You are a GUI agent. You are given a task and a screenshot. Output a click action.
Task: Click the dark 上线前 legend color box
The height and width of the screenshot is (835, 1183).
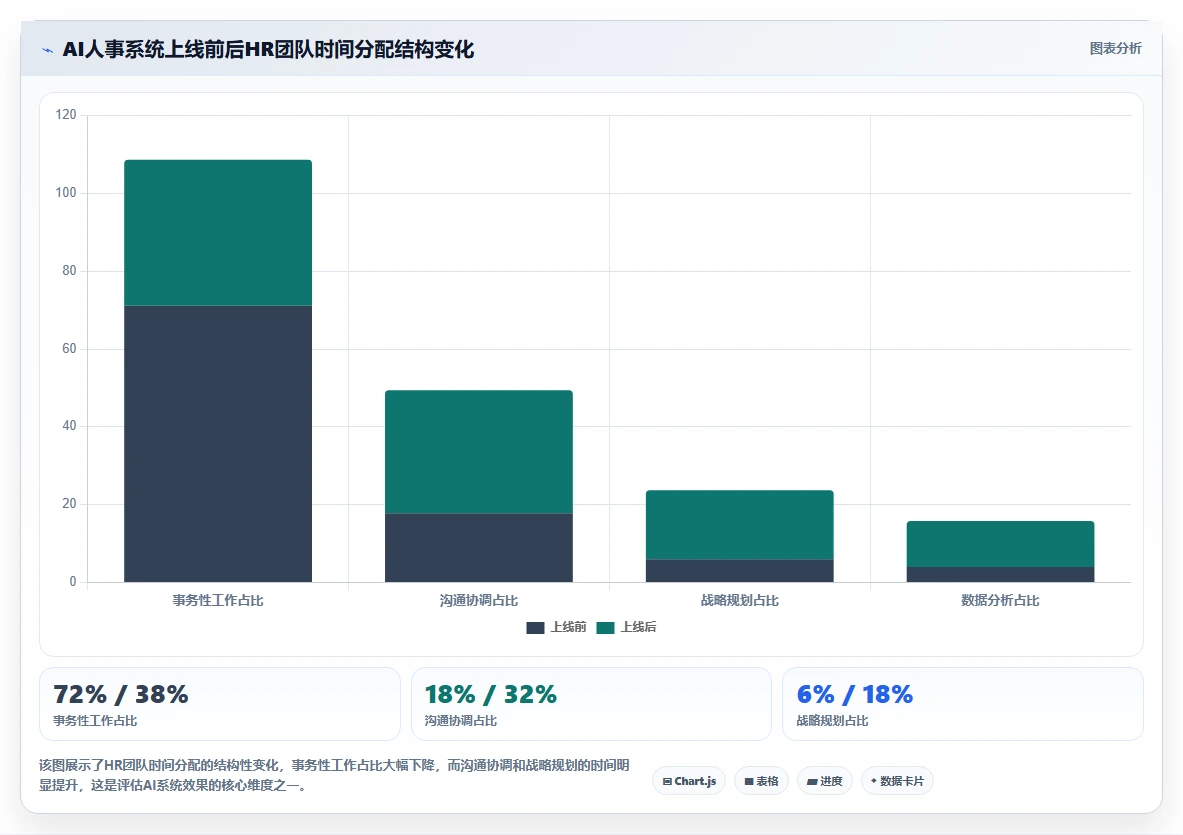pos(535,628)
